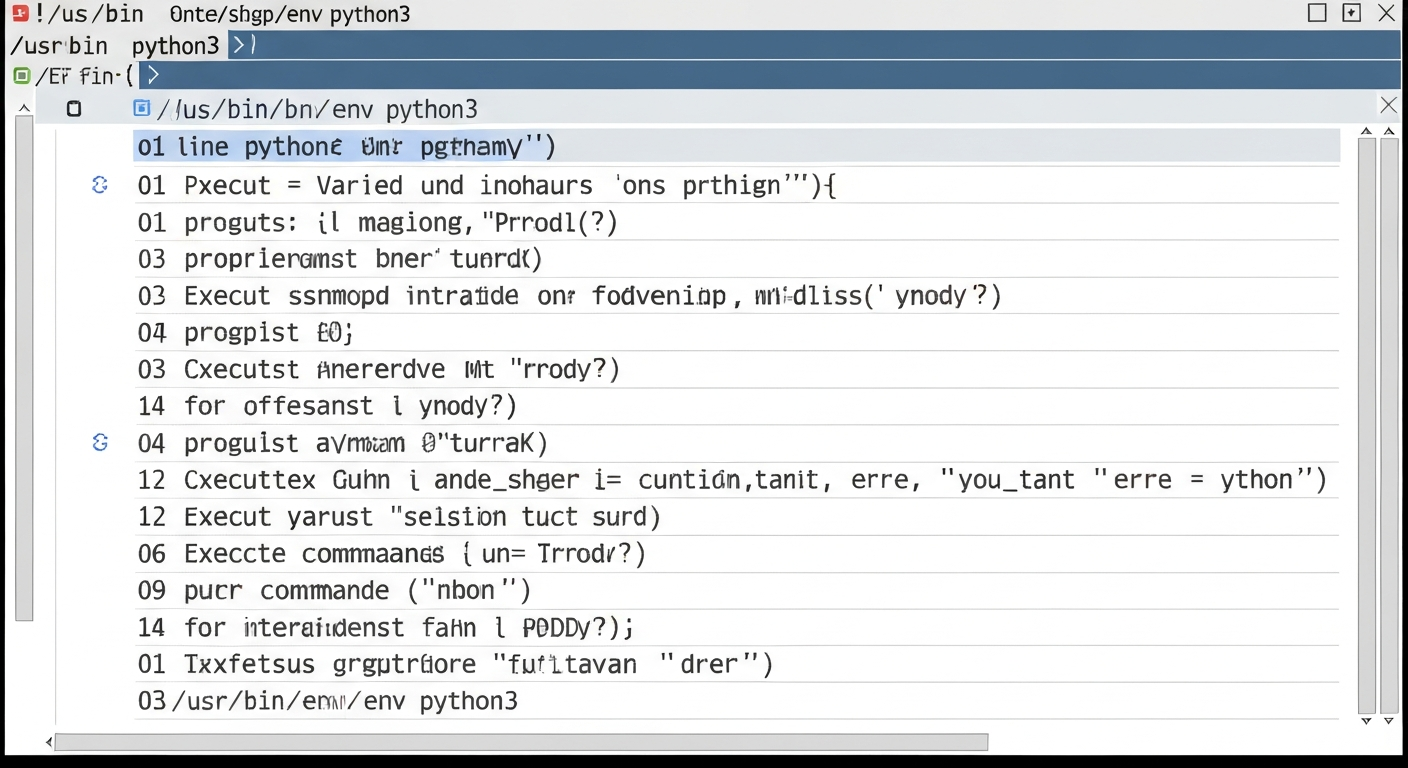Click the scroll down arrow at bottom right
Viewport: 1408px width, 768px height.
point(1388,721)
